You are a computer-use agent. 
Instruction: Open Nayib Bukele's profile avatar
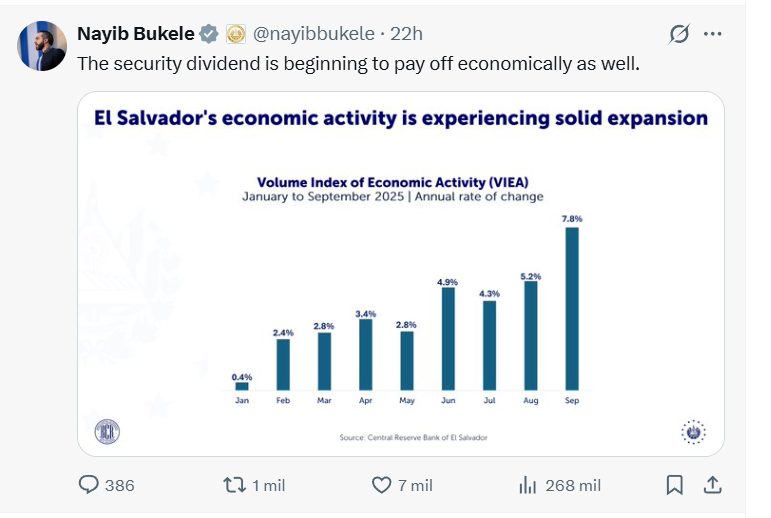[42, 45]
